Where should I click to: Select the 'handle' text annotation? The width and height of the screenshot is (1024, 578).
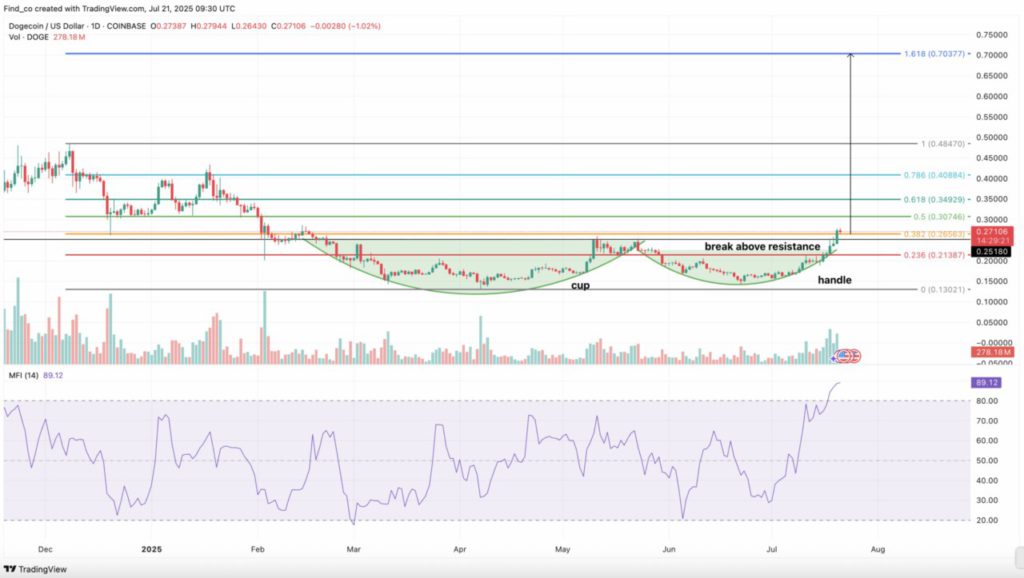point(834,280)
